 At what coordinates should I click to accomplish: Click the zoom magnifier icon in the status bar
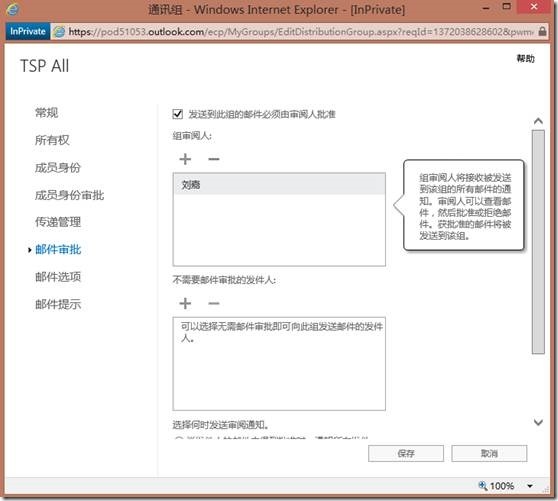483,485
